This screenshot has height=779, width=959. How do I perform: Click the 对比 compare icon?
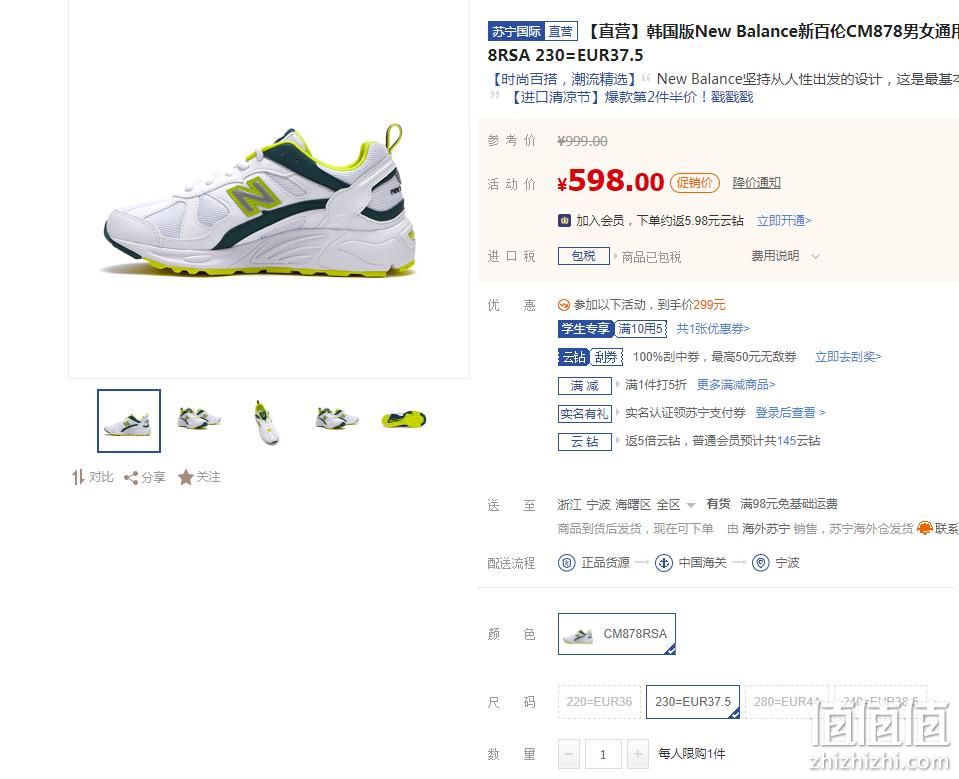(78, 477)
